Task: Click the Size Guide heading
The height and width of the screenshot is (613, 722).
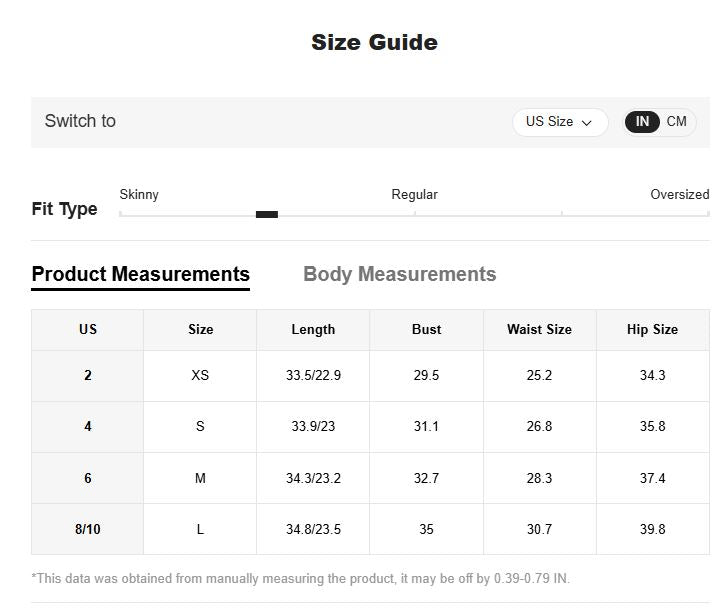Action: pos(374,42)
